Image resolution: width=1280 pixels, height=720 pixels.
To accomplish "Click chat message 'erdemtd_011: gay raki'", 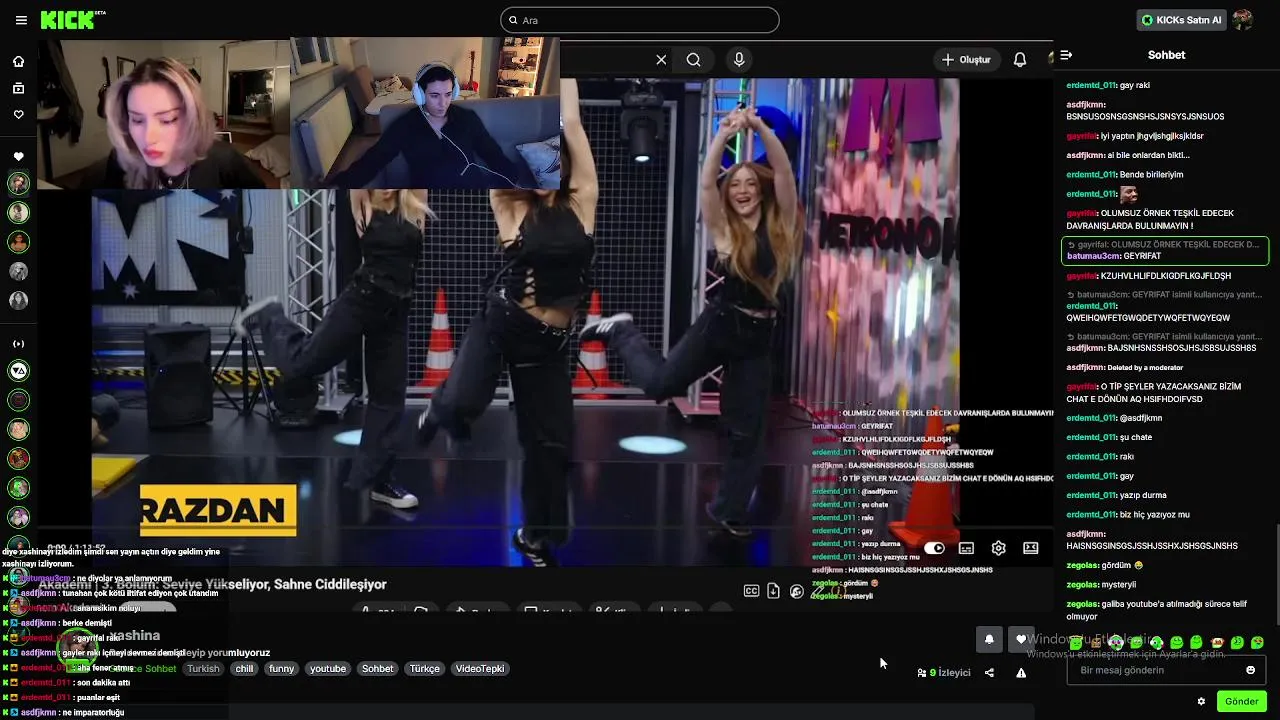I will click(1108, 86).
